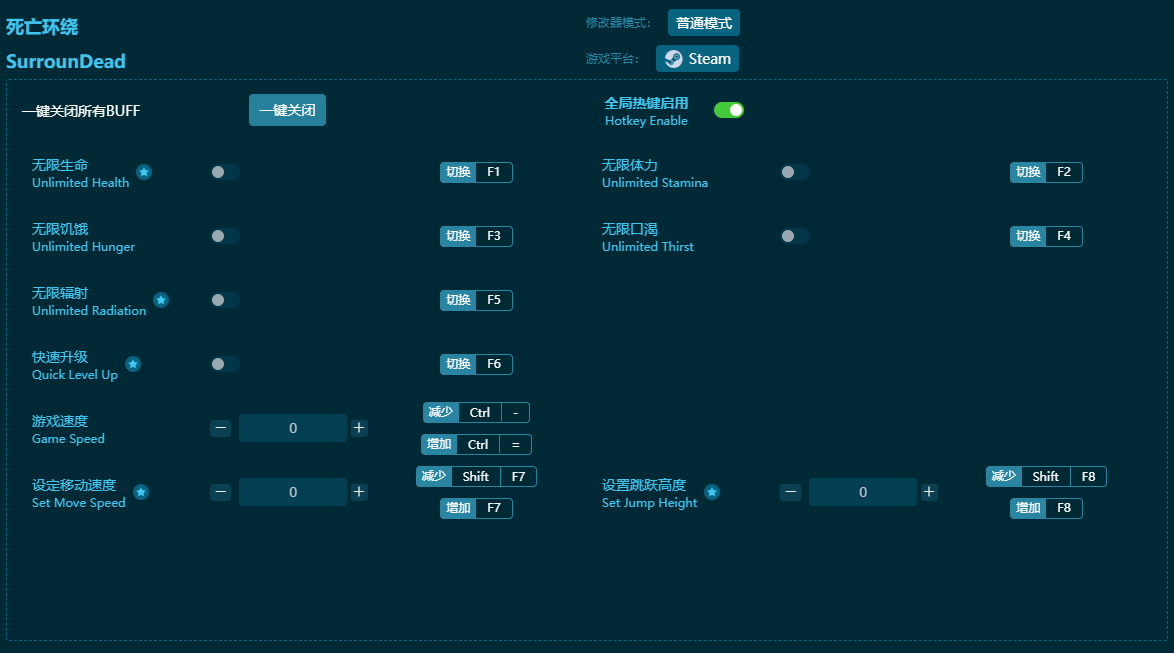Toggle the Unlimited Health switch
The height and width of the screenshot is (653, 1174).
point(225,172)
